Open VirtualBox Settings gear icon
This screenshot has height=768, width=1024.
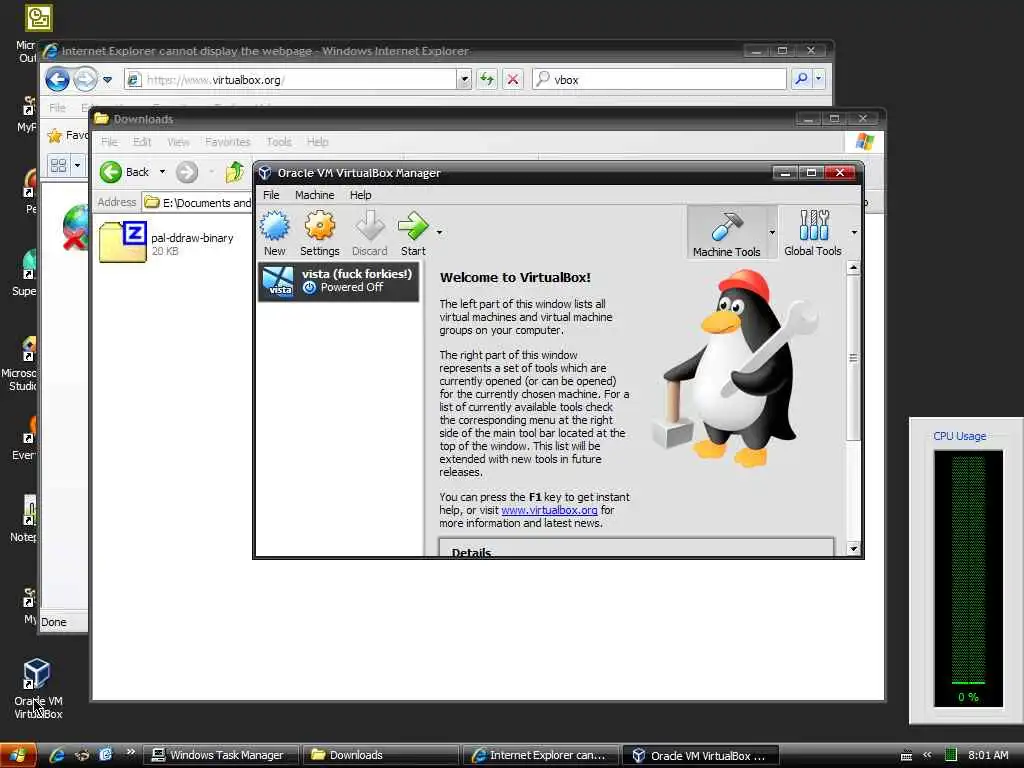pyautogui.click(x=319, y=233)
